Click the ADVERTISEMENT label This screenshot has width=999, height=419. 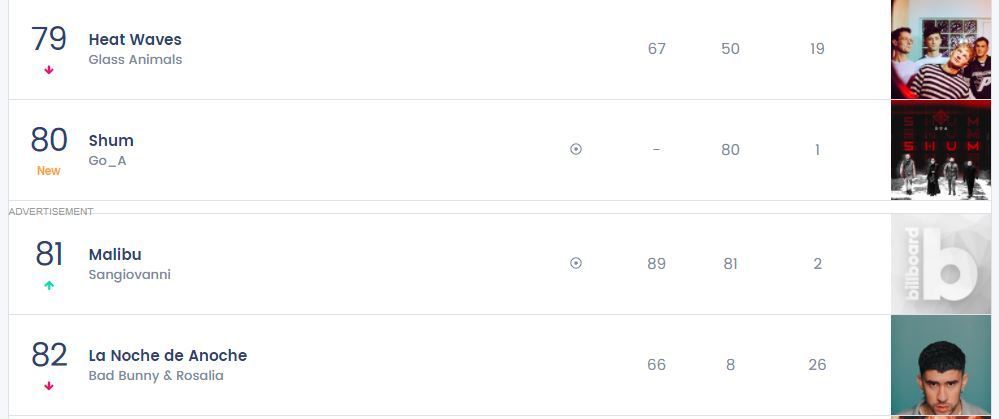(x=51, y=212)
